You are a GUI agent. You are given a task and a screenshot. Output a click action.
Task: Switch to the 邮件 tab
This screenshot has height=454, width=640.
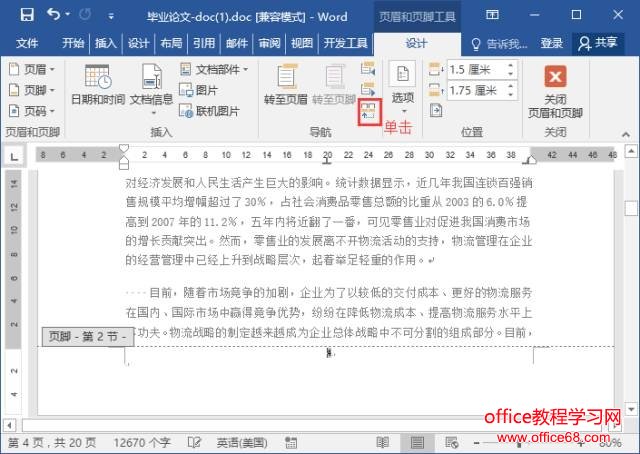pos(237,43)
